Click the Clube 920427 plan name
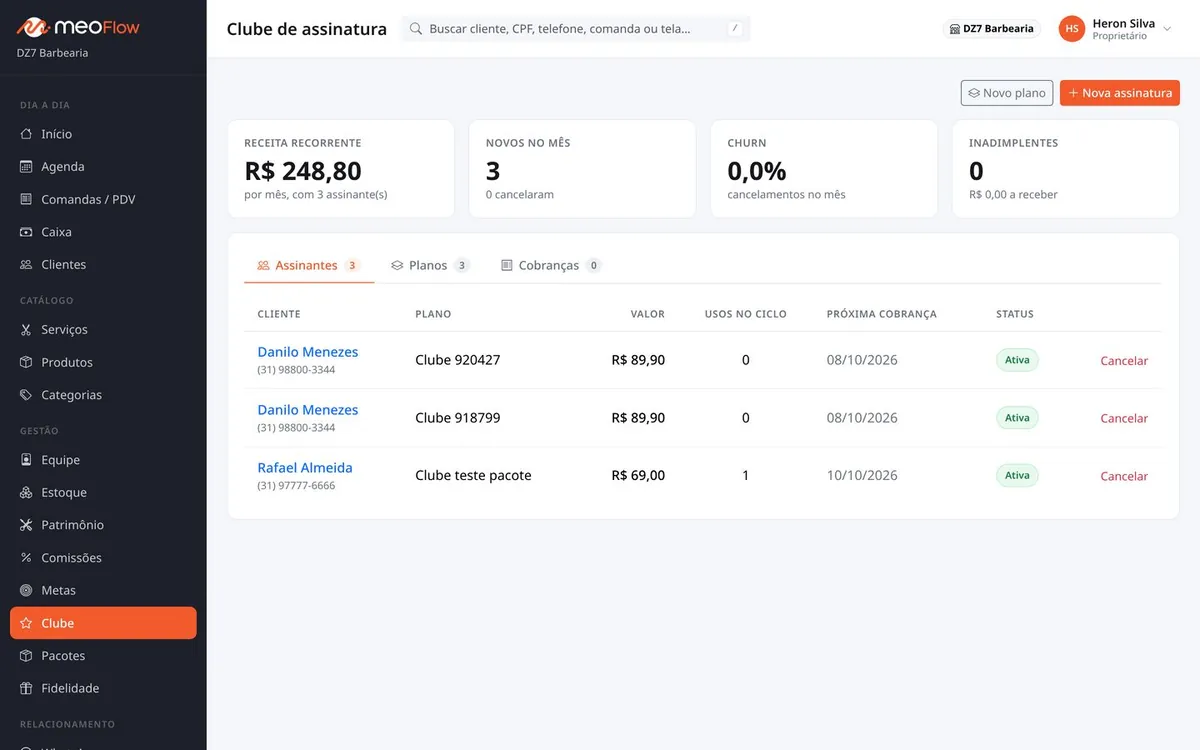Viewport: 1200px width, 750px height. click(x=458, y=360)
